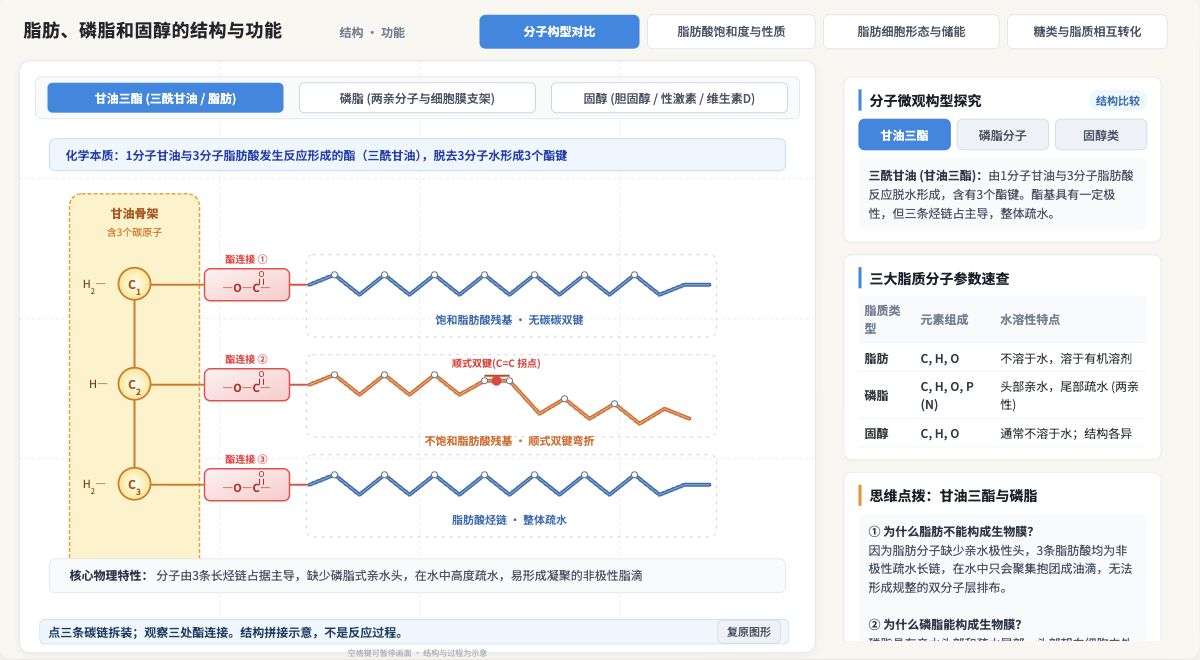Click table cell C, H, O, P (N)
The width and height of the screenshot is (1200, 660).
pyautogui.click(x=947, y=396)
